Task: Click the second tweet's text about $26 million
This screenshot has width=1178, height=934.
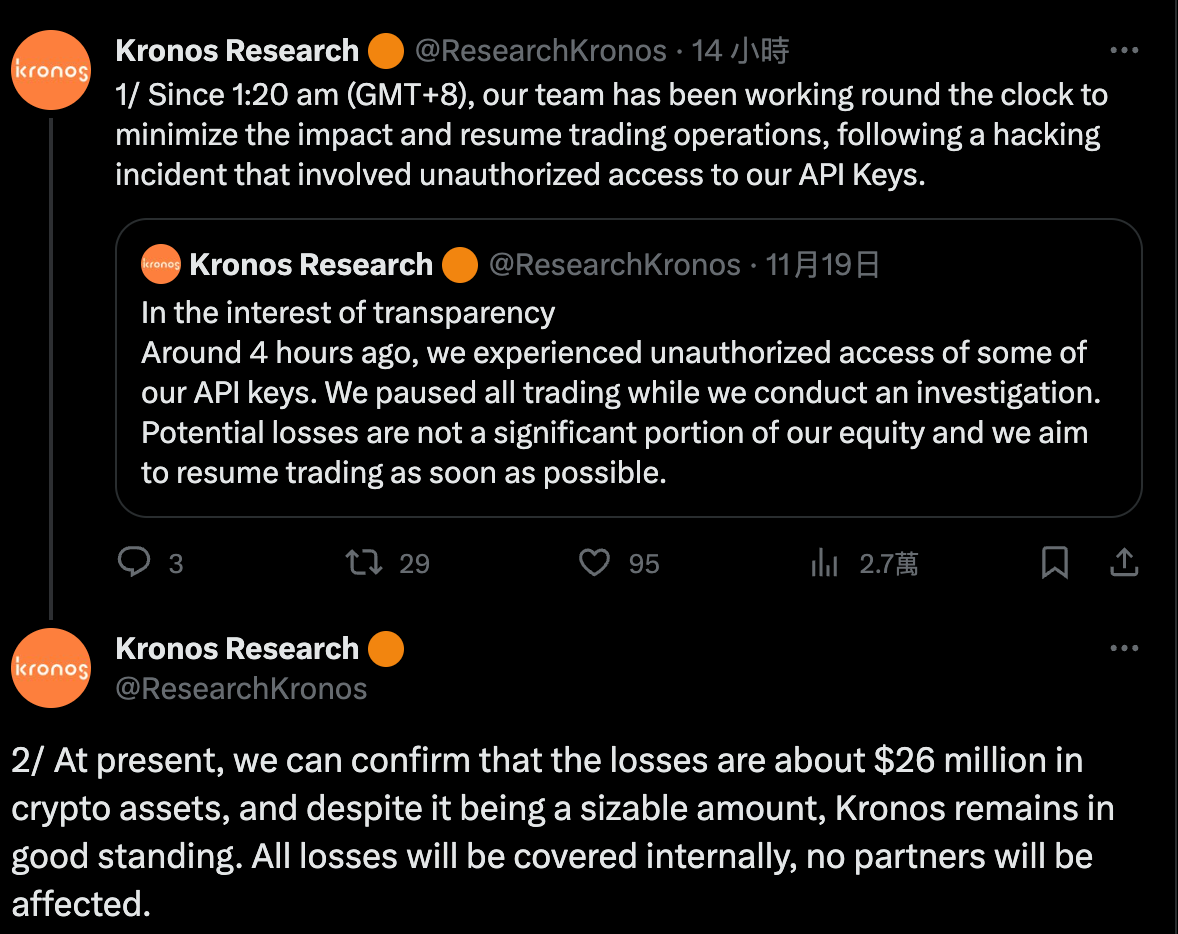Action: (560, 832)
